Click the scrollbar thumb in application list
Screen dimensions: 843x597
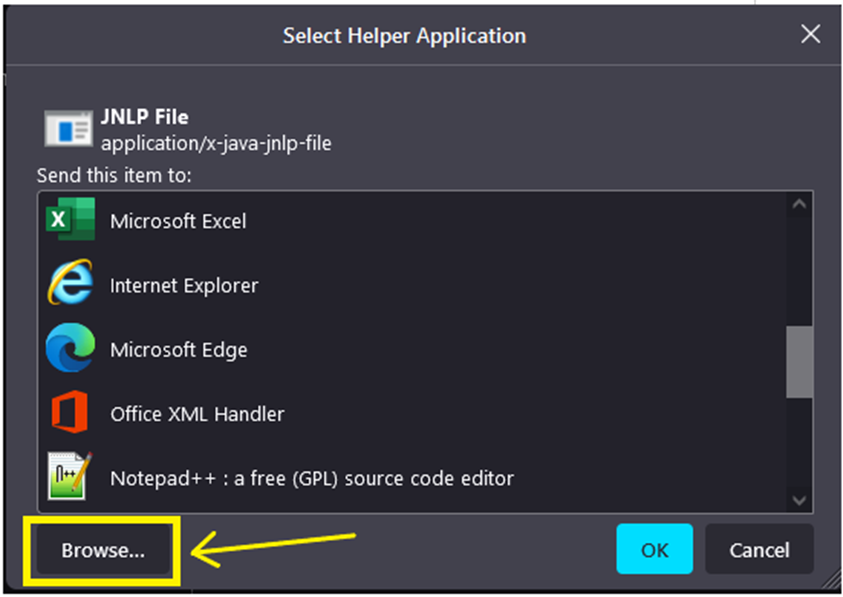pos(799,361)
